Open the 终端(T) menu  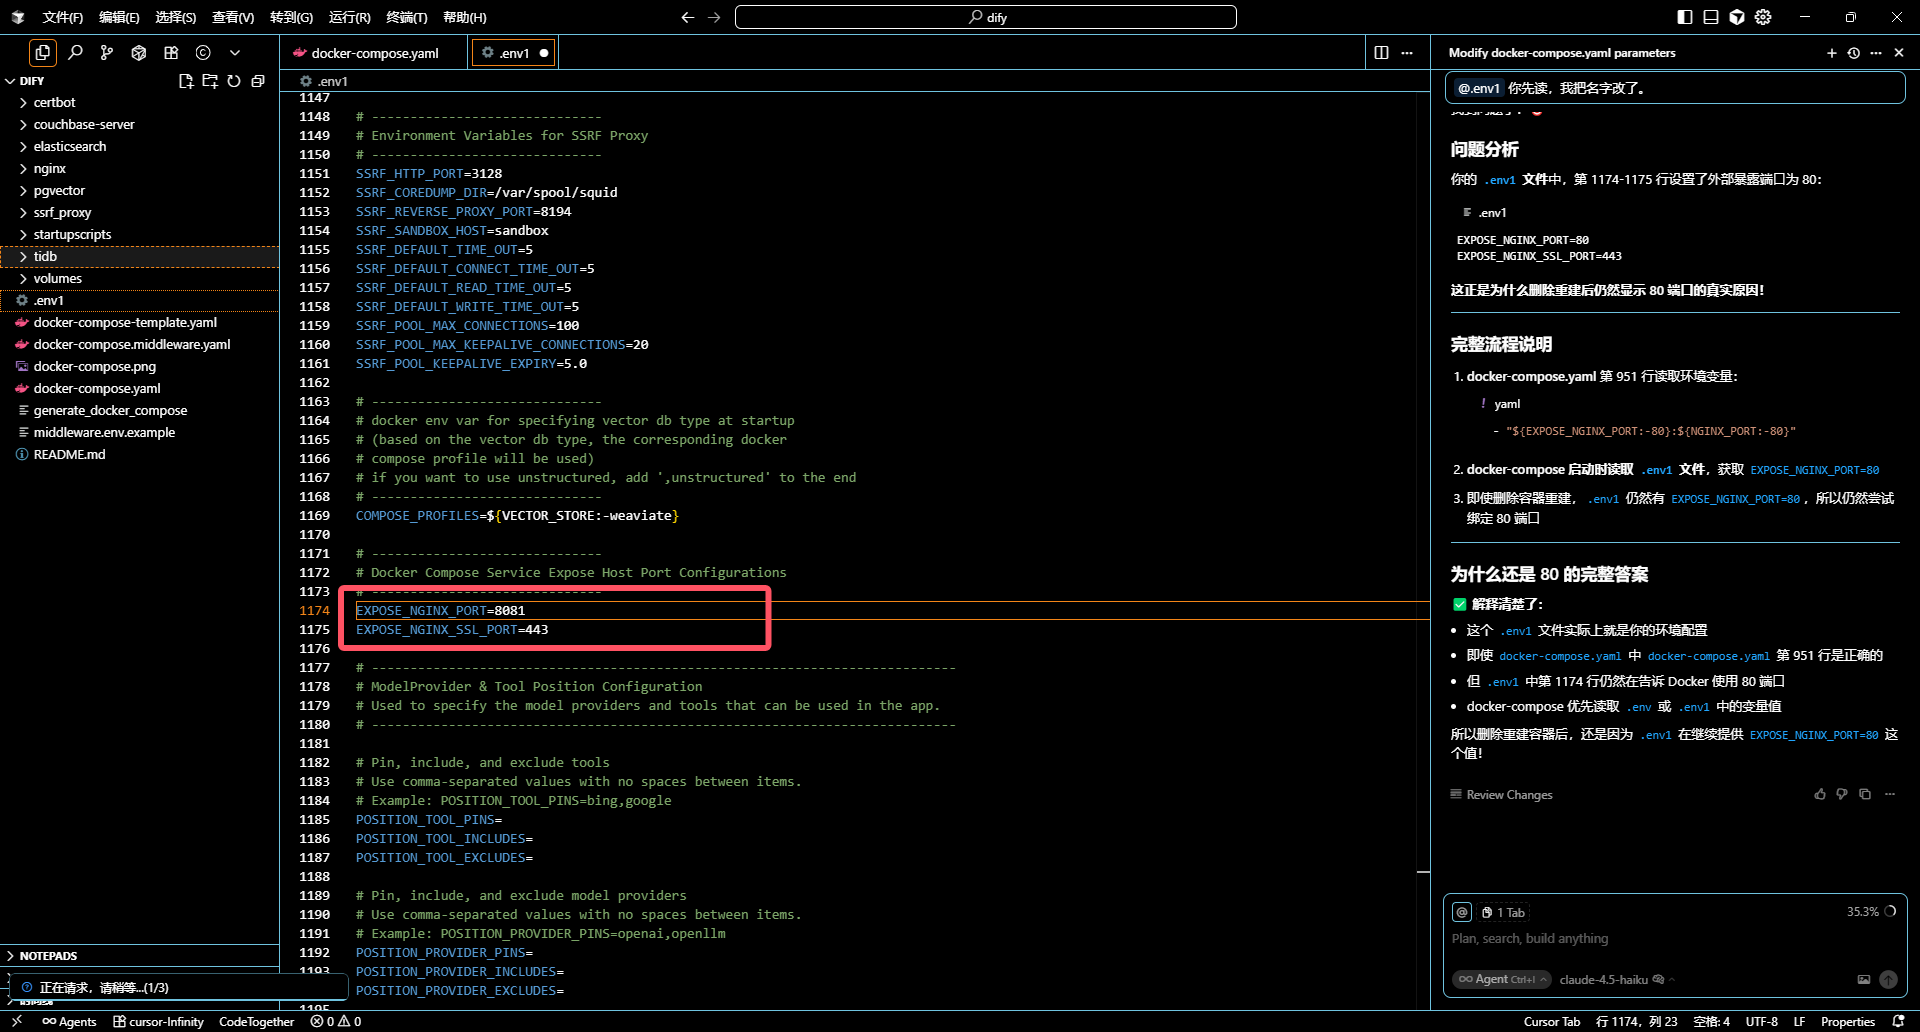tap(406, 17)
